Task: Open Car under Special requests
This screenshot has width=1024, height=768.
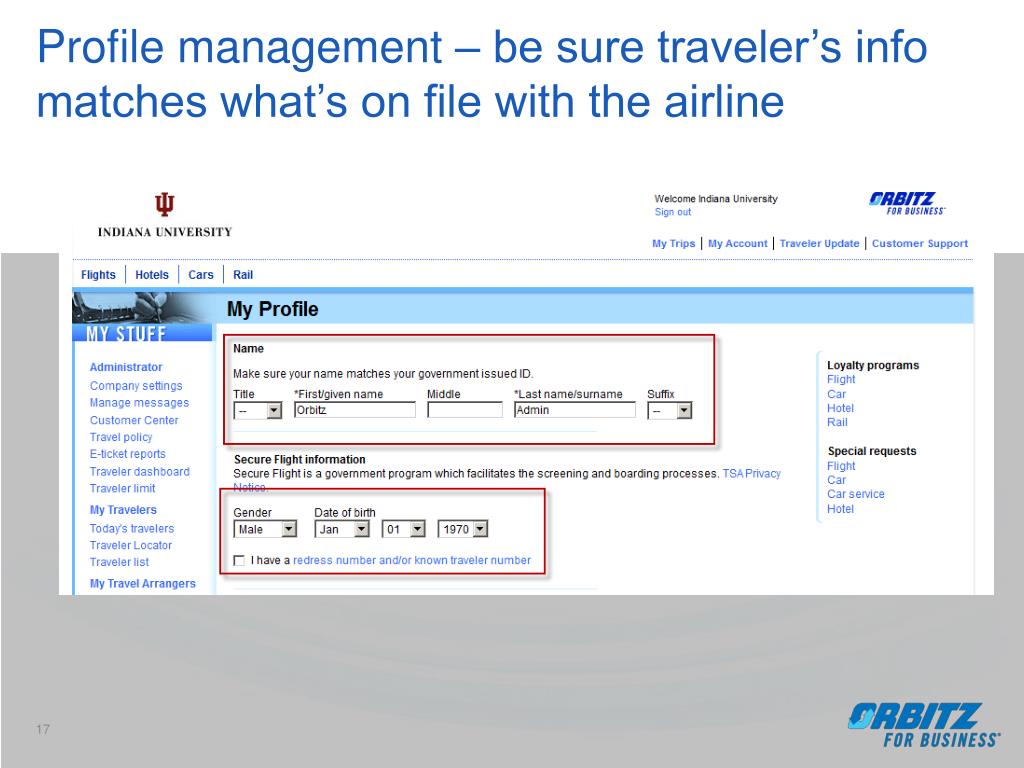Action: tap(836, 480)
